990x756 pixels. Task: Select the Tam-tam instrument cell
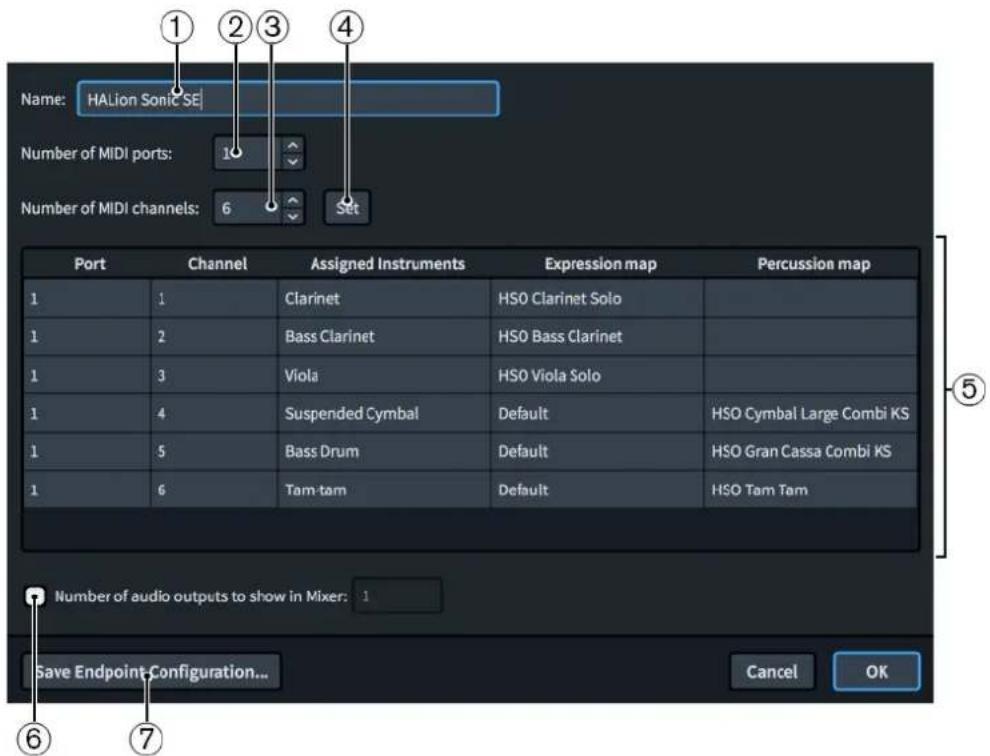click(384, 489)
